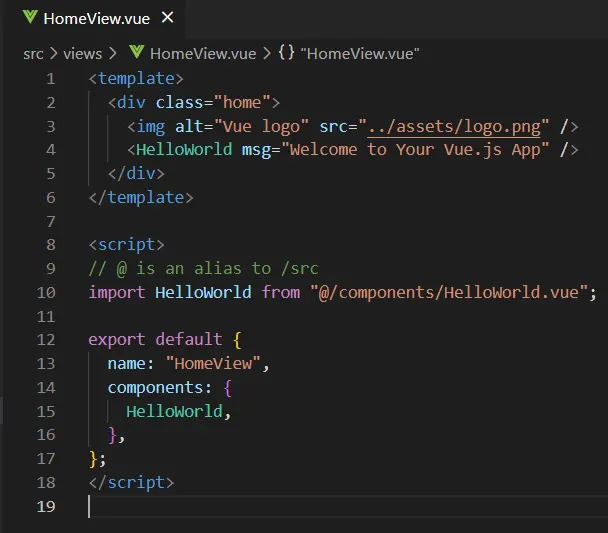608x533 pixels.
Task: Click the chevron between src and views
Action: (x=53, y=53)
